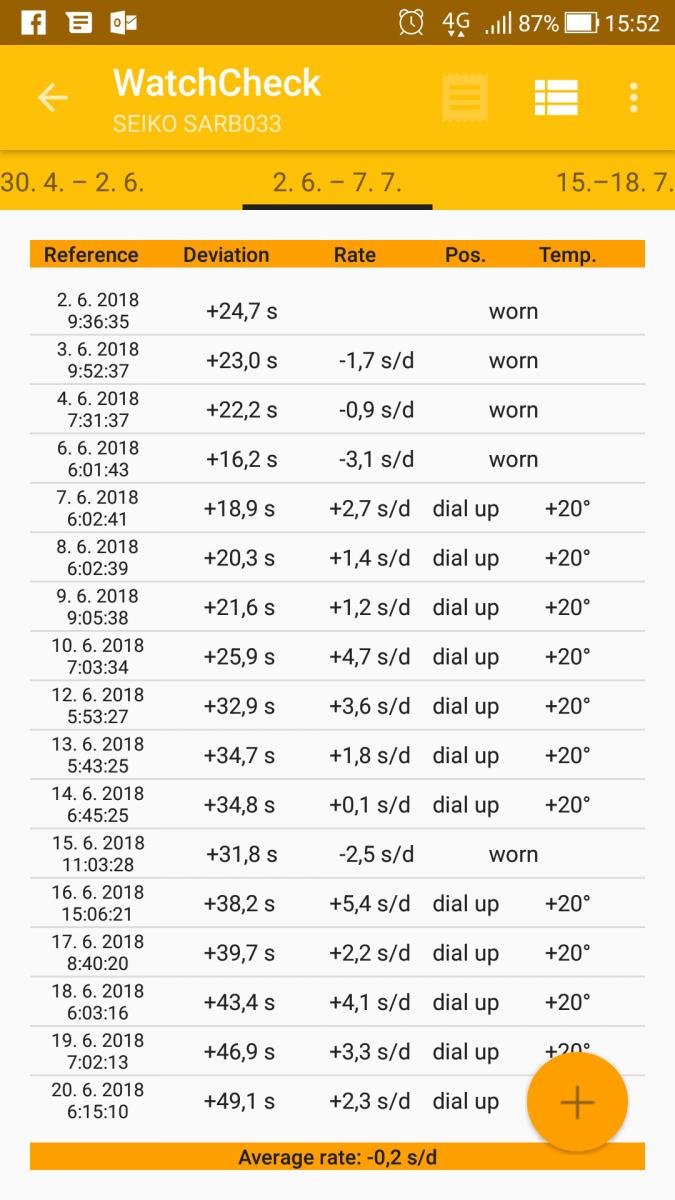Switch to the 30. 4. – 2. 6. tab
Screen dimensions: 675x1200
tap(73, 183)
